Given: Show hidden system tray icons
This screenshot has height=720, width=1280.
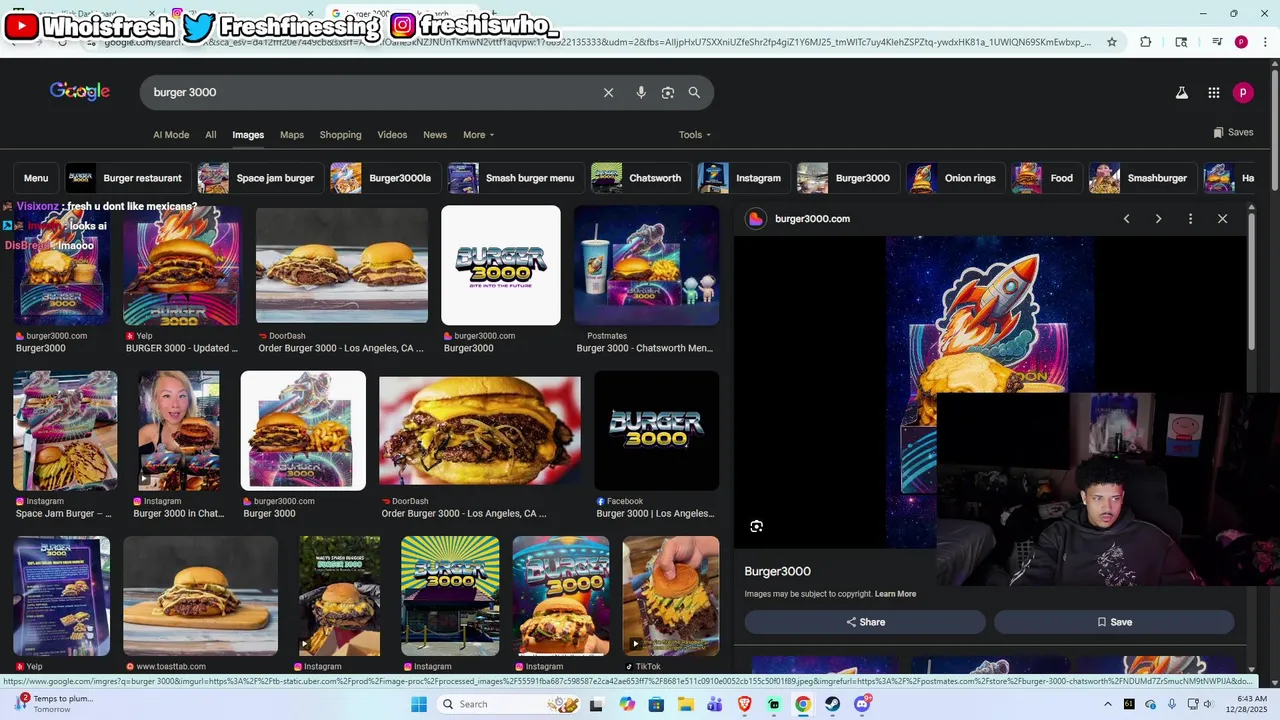Looking at the screenshot, I should coord(1107,704).
